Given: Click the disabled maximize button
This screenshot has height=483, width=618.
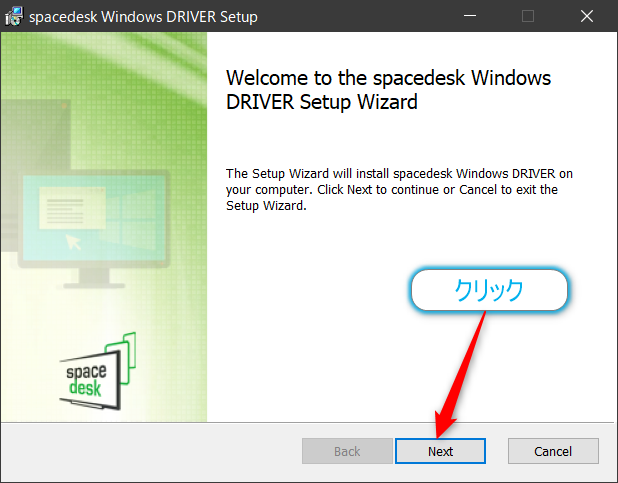Looking at the screenshot, I should [x=528, y=16].
